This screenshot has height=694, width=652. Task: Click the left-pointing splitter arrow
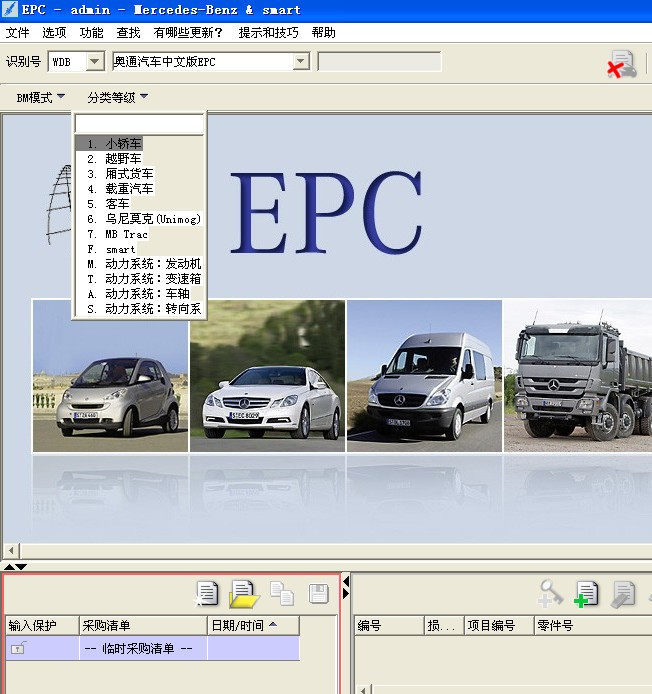point(346,581)
